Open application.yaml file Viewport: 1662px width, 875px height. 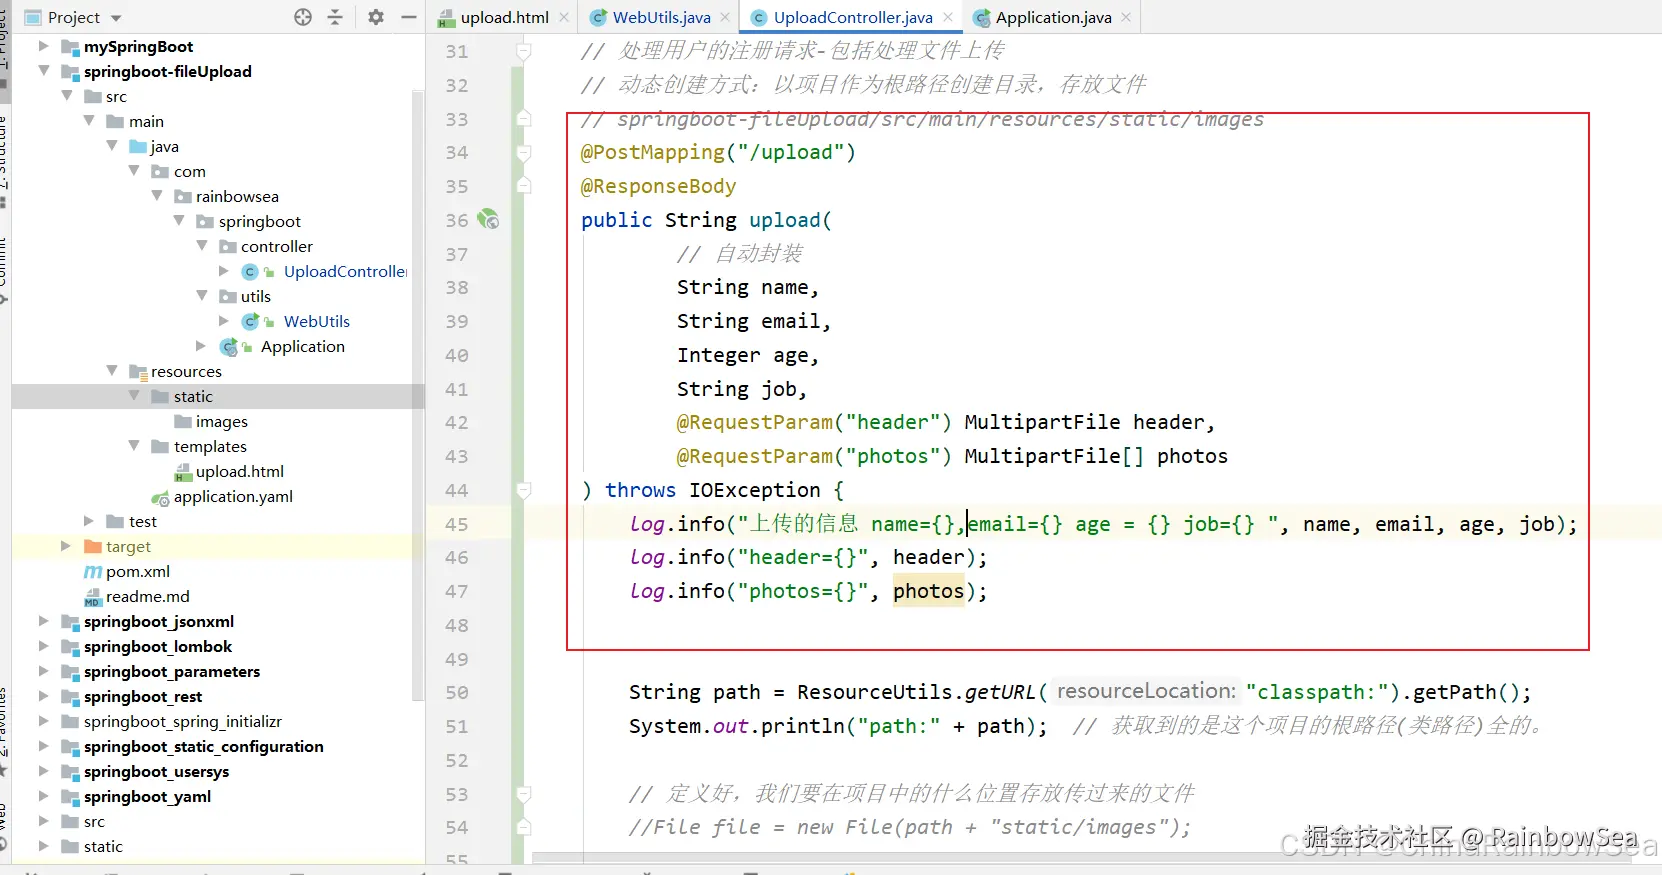pyautogui.click(x=233, y=496)
